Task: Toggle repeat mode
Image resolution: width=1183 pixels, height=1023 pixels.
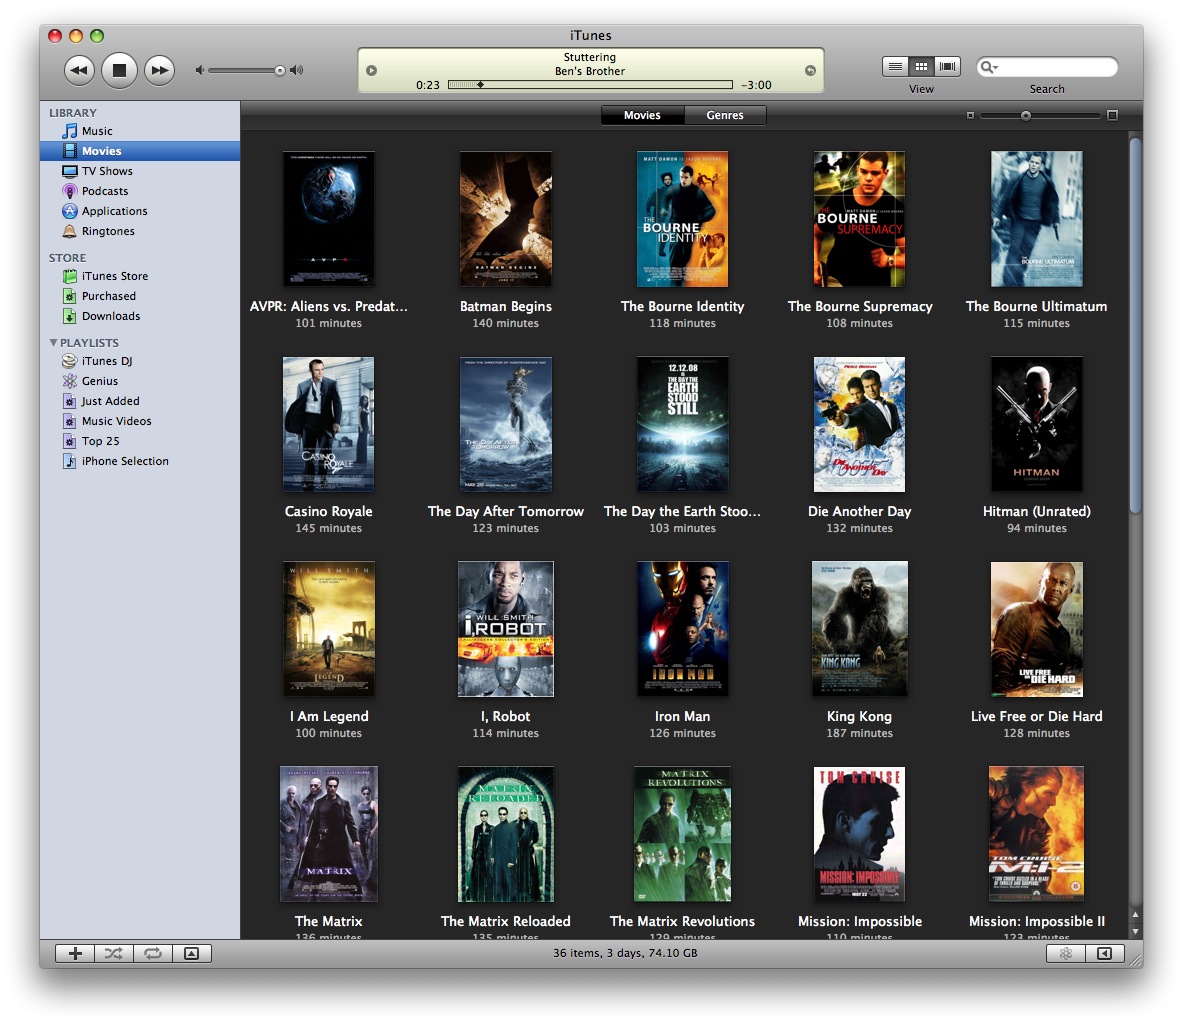Action: (153, 954)
